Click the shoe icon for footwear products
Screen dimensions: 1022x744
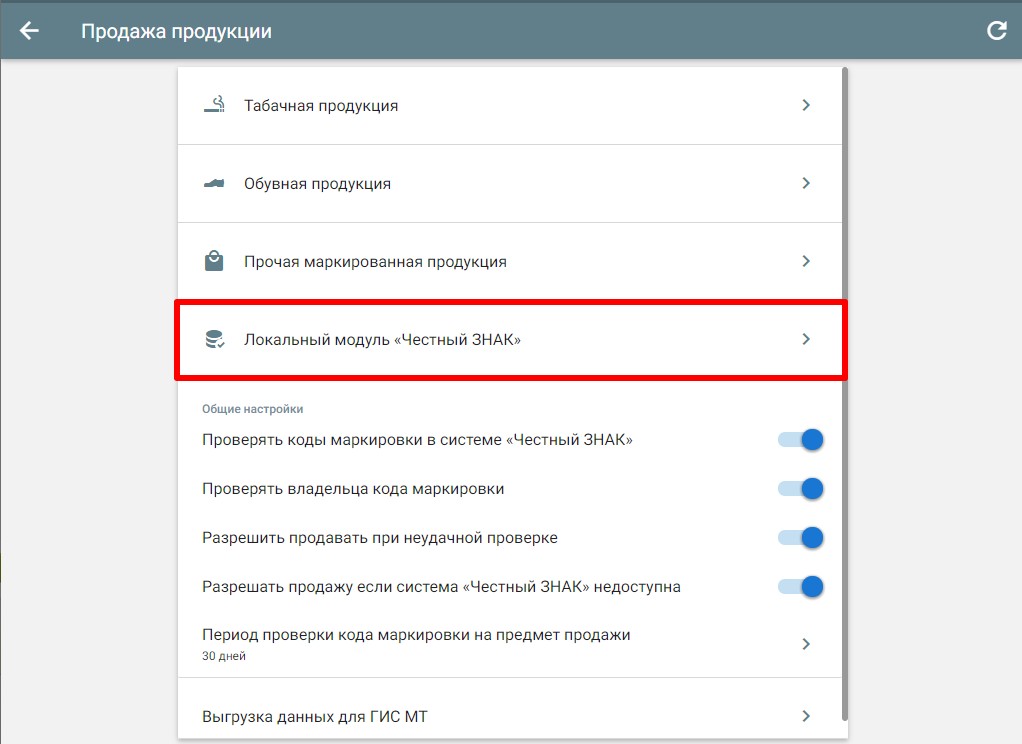[x=214, y=184]
